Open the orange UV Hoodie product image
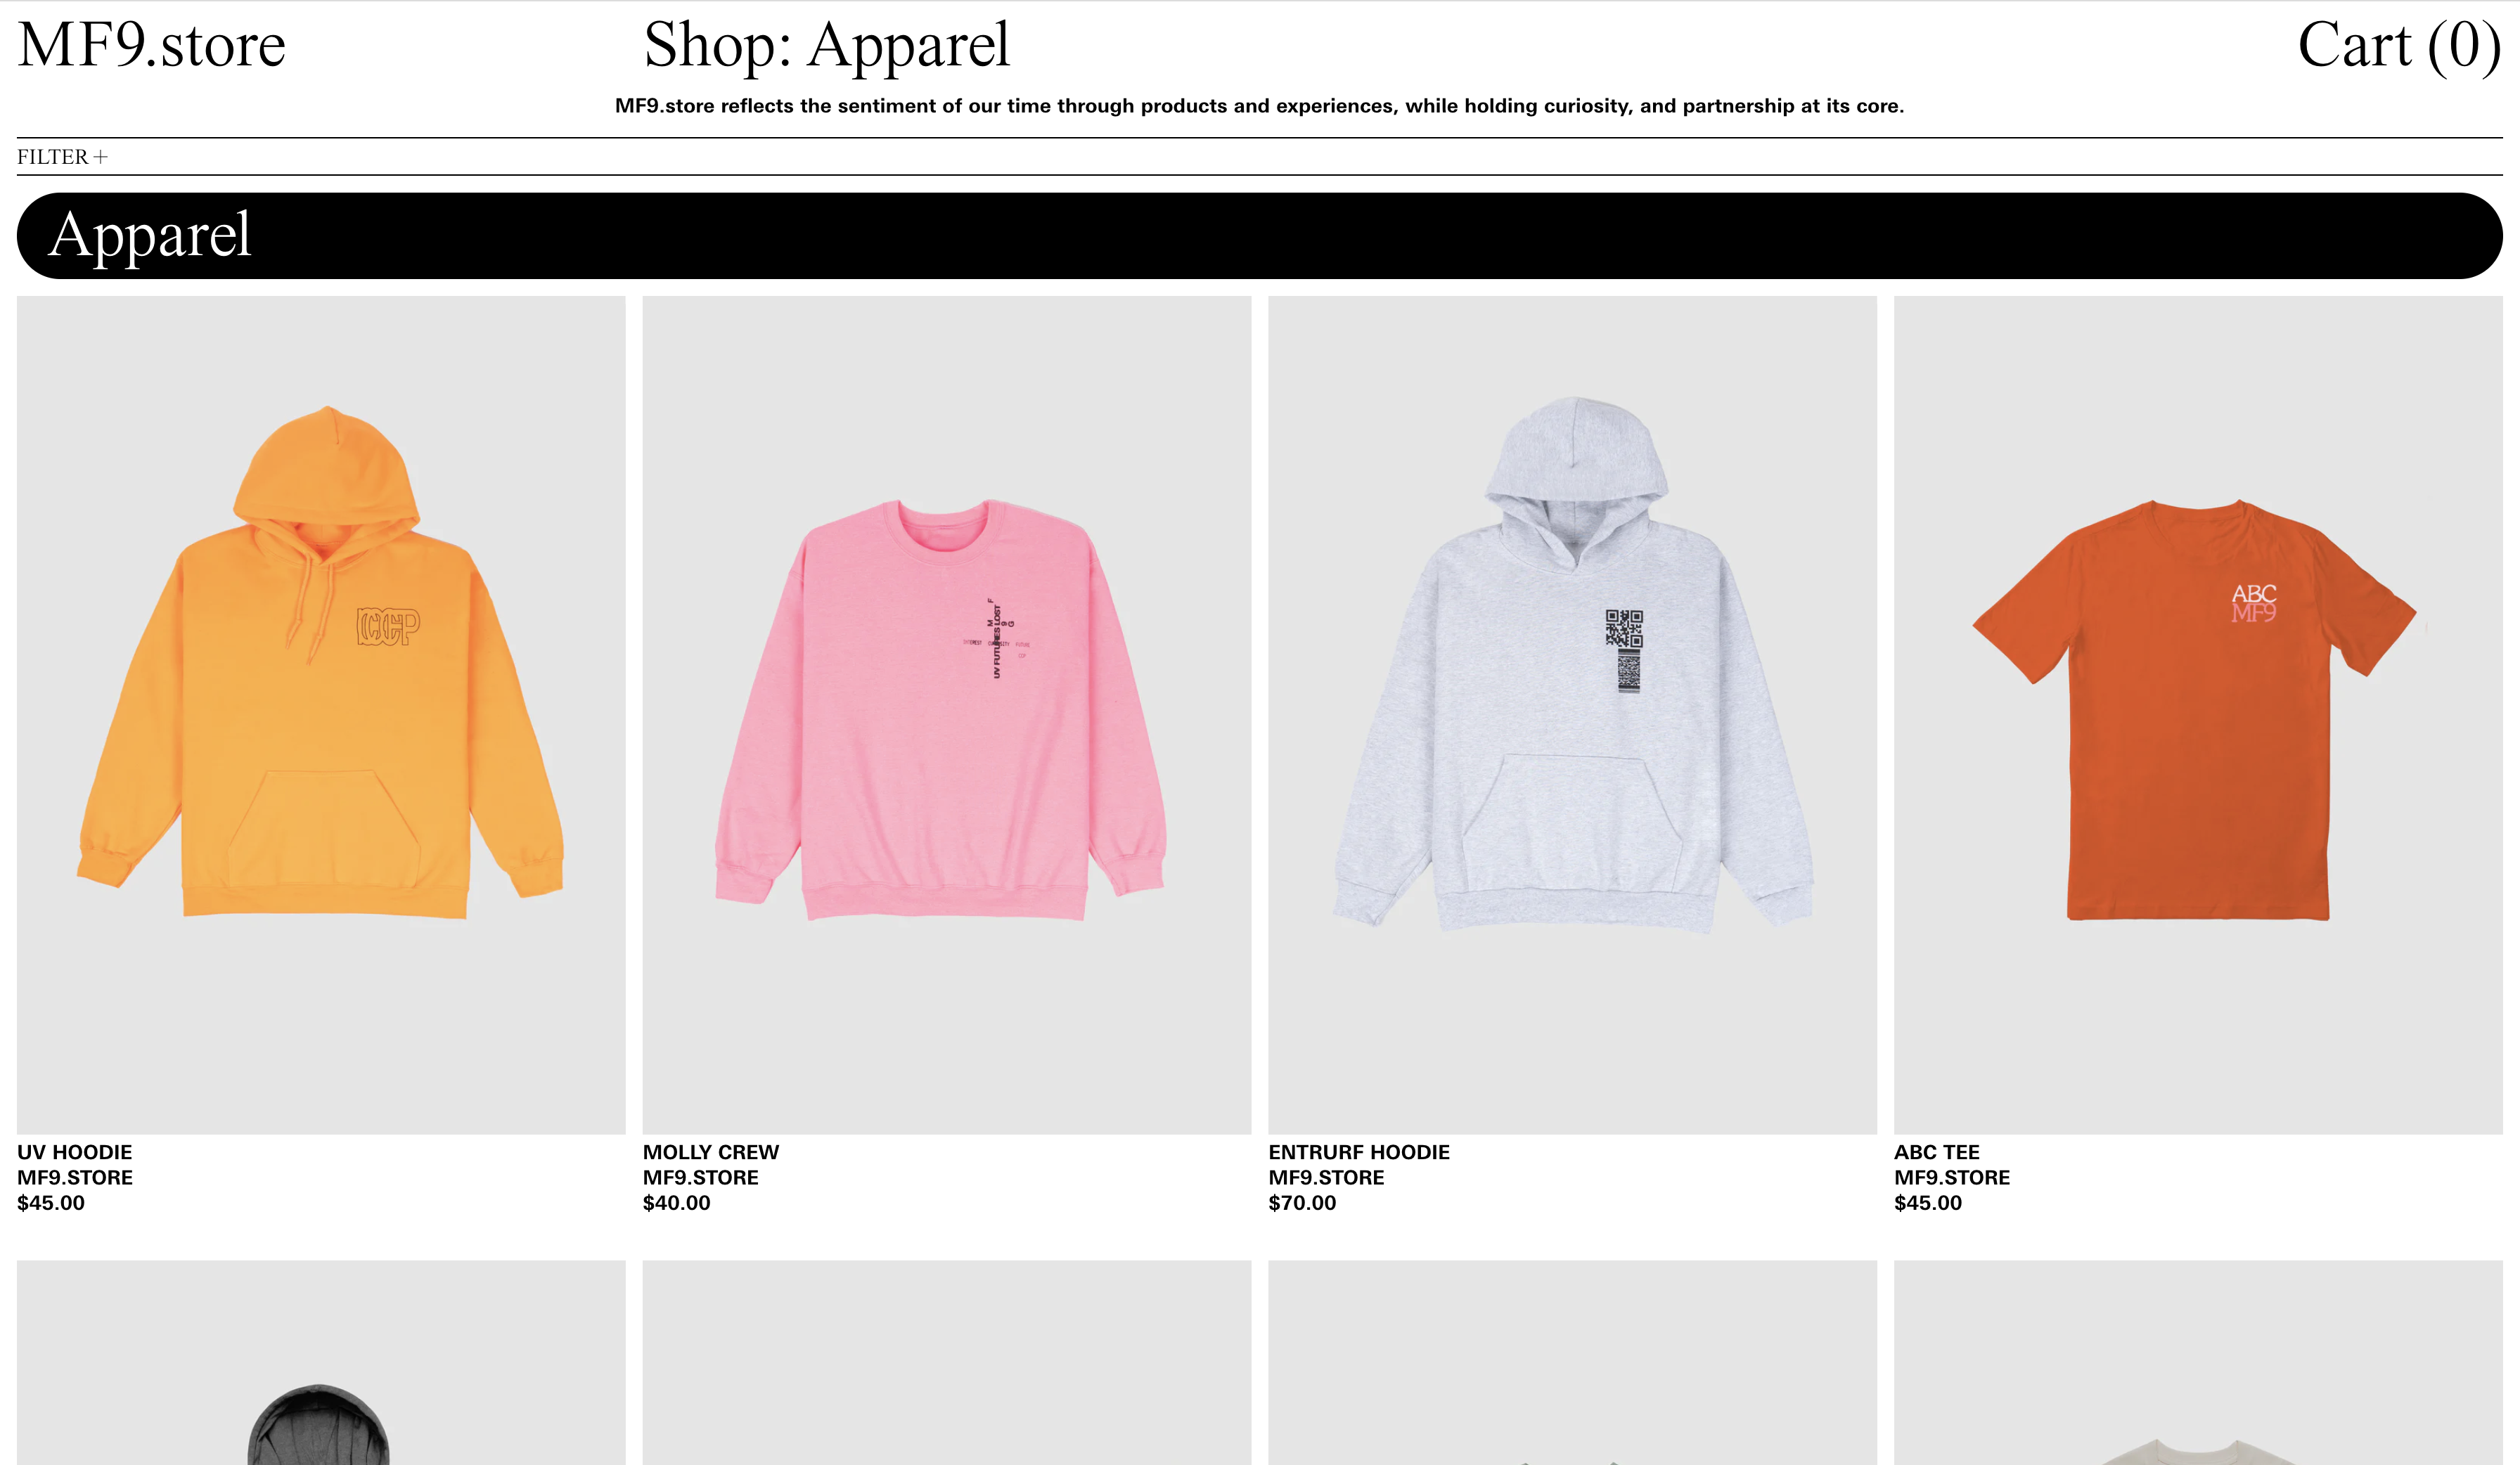 click(321, 715)
